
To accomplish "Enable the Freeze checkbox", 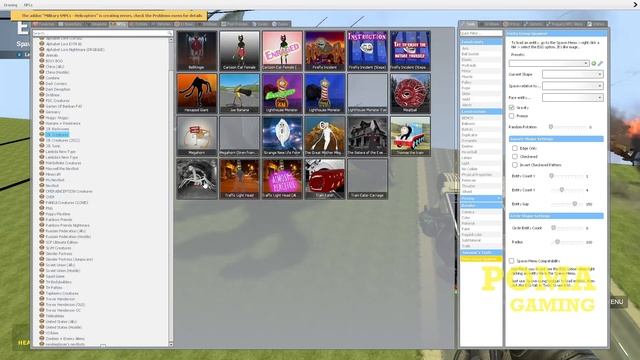I will pyautogui.click(x=511, y=116).
